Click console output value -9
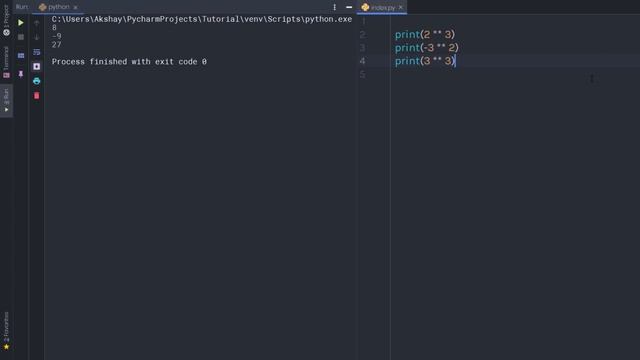 pos(57,36)
